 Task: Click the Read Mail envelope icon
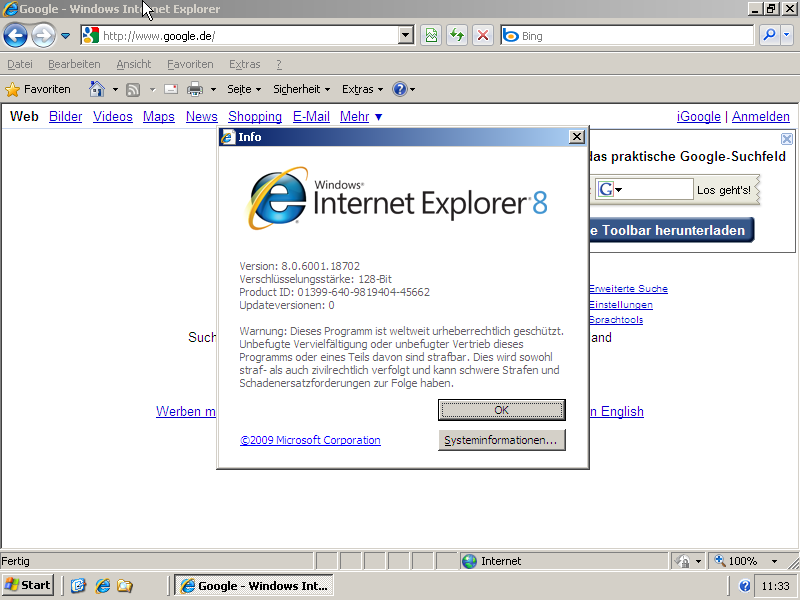point(171,89)
